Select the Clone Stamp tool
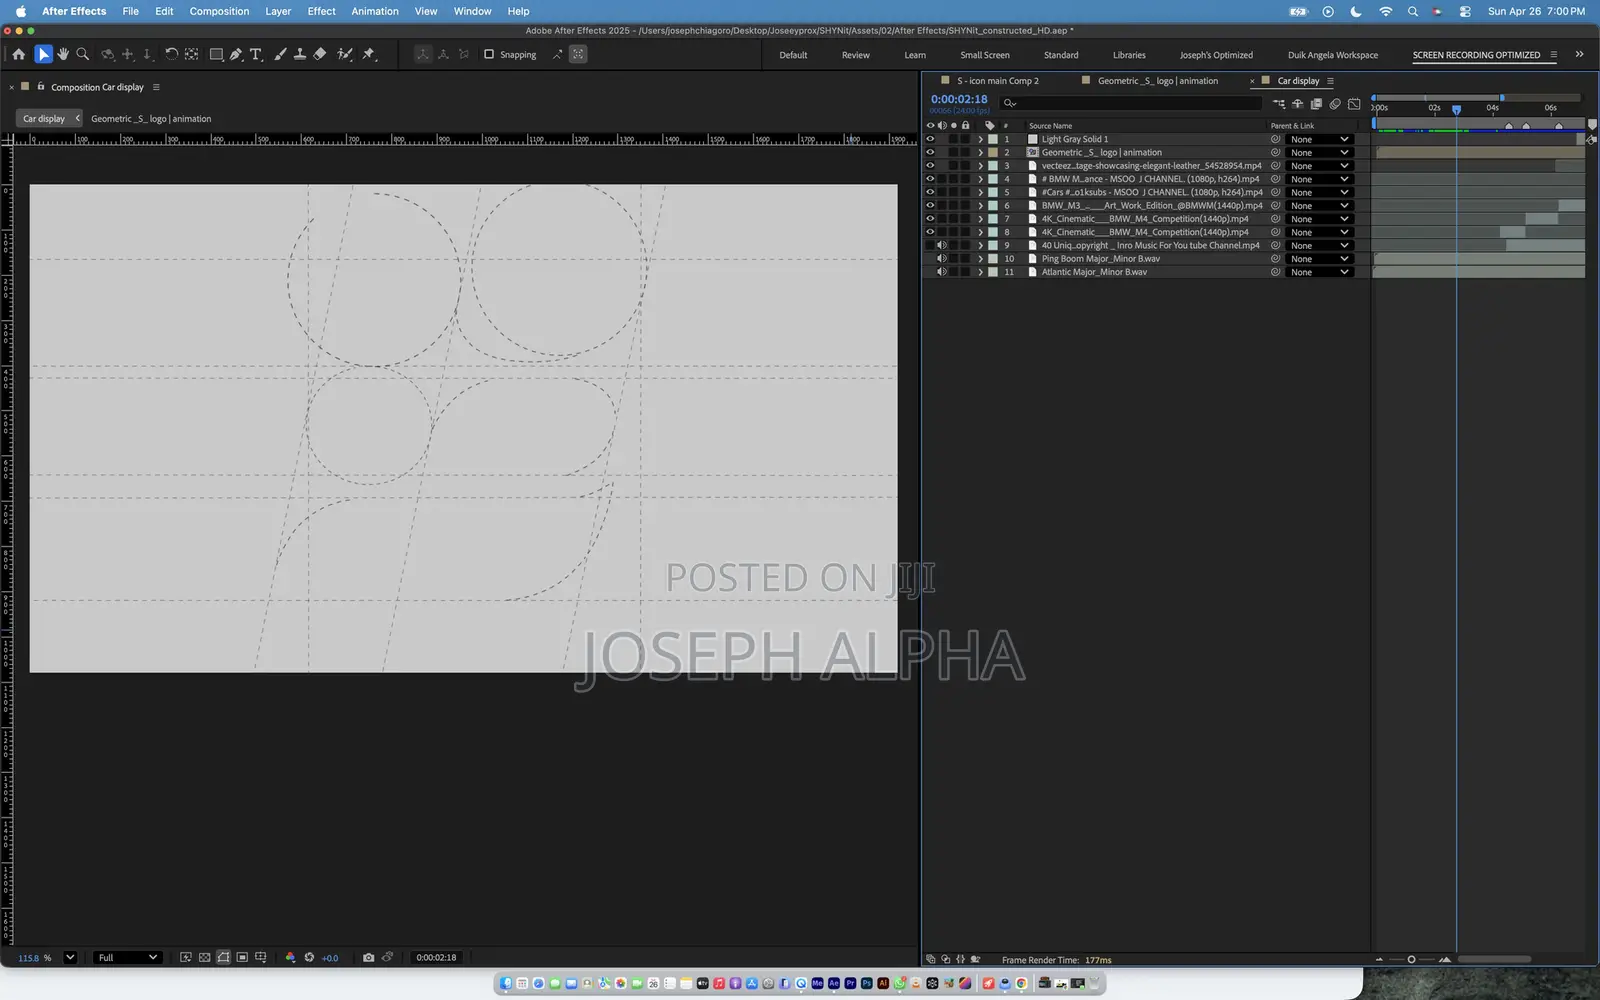The width and height of the screenshot is (1600, 1000). [x=299, y=54]
